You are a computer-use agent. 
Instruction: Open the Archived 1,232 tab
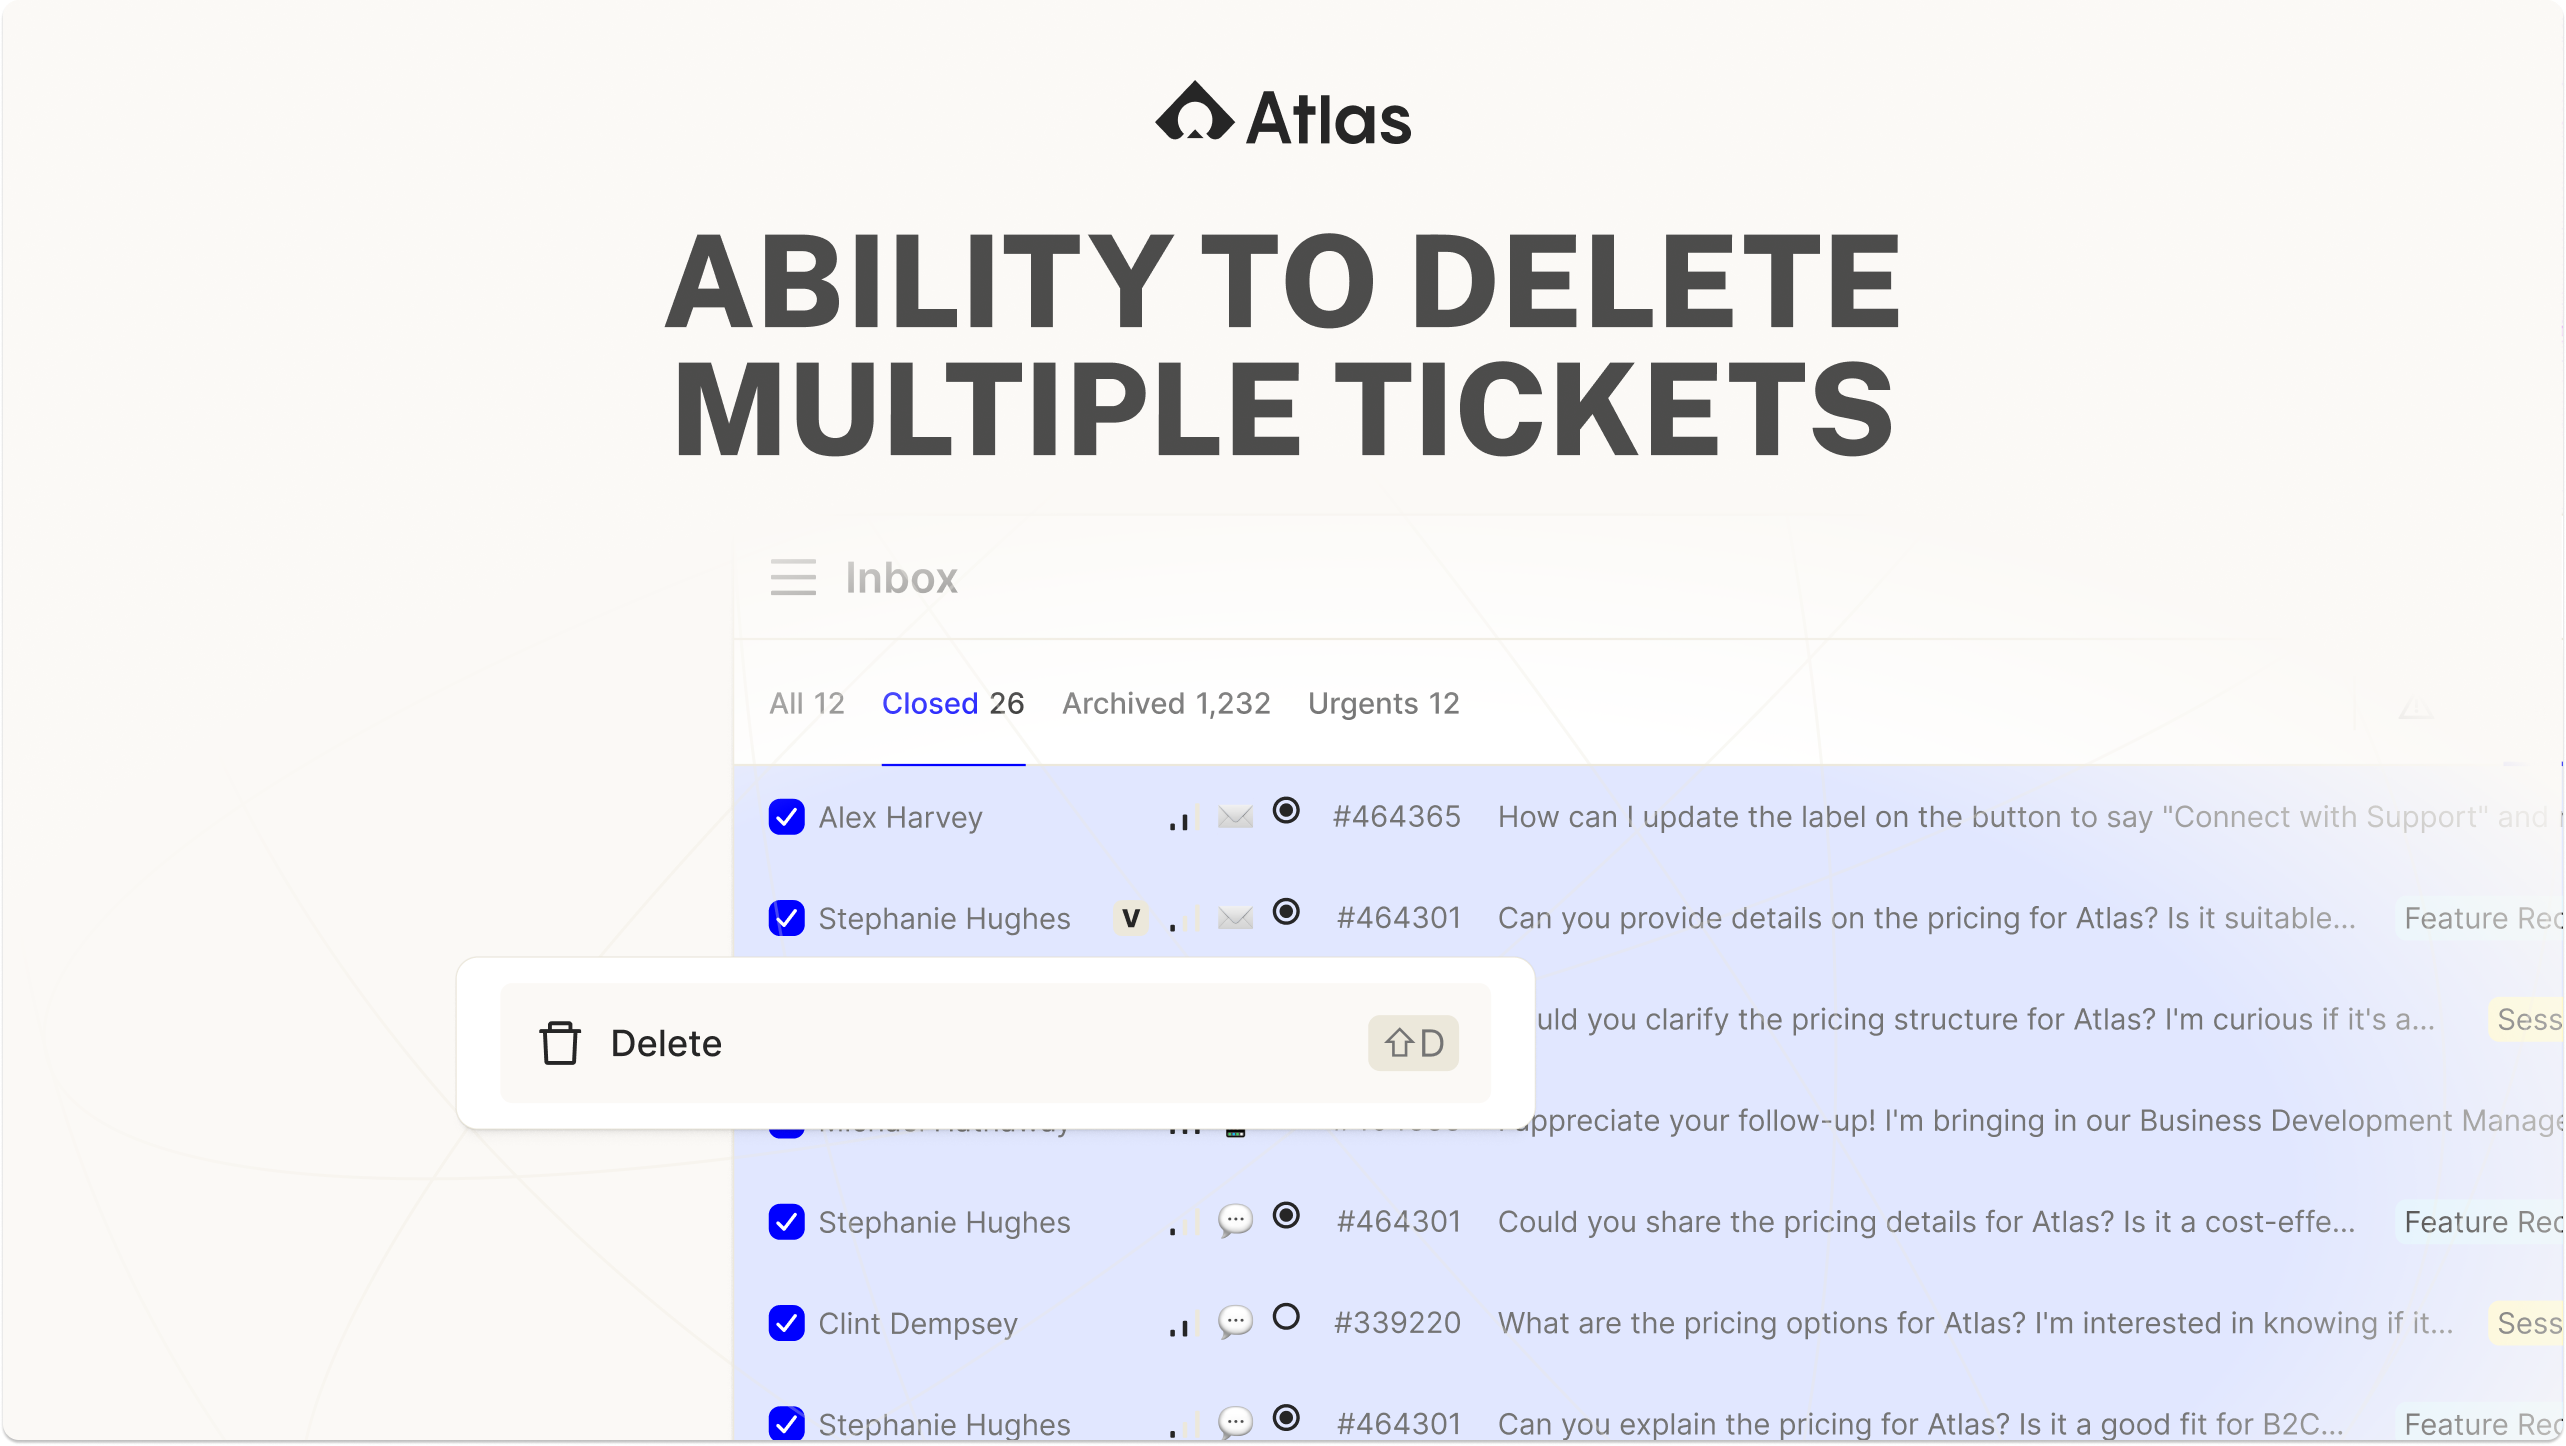click(x=1166, y=704)
